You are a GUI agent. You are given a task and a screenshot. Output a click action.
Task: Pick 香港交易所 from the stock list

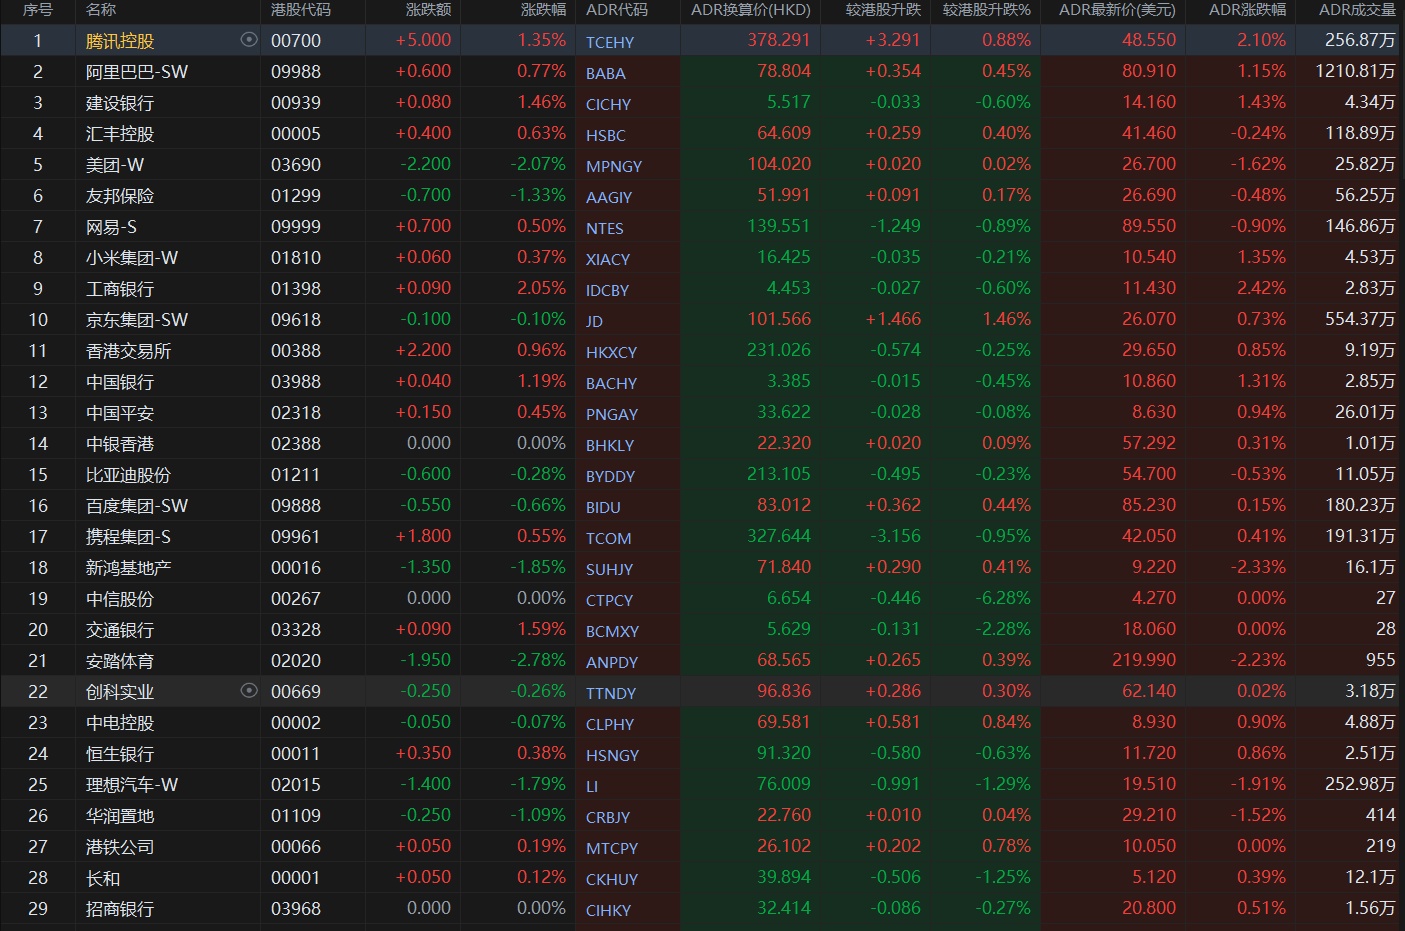[x=129, y=351]
